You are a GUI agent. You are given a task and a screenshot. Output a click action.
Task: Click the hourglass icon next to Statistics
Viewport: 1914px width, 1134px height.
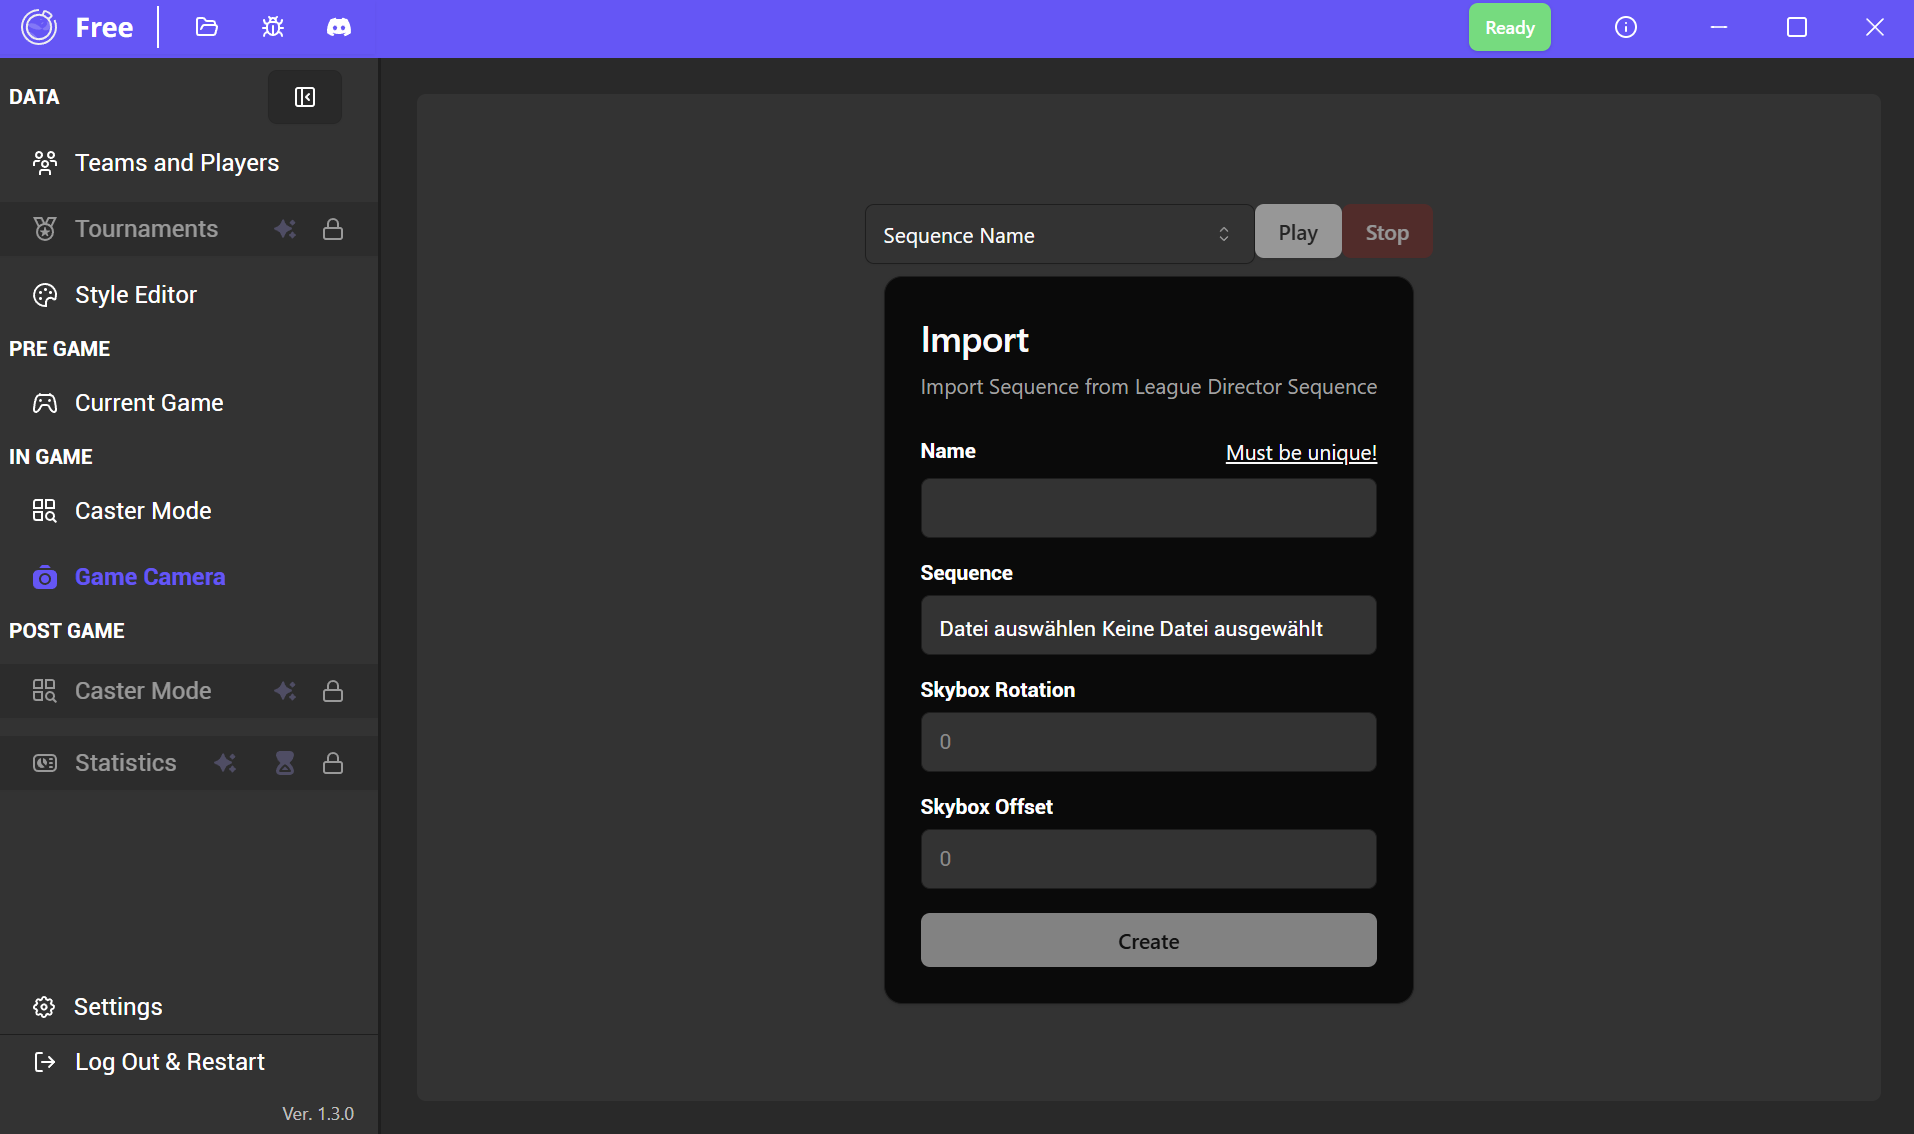(x=285, y=763)
